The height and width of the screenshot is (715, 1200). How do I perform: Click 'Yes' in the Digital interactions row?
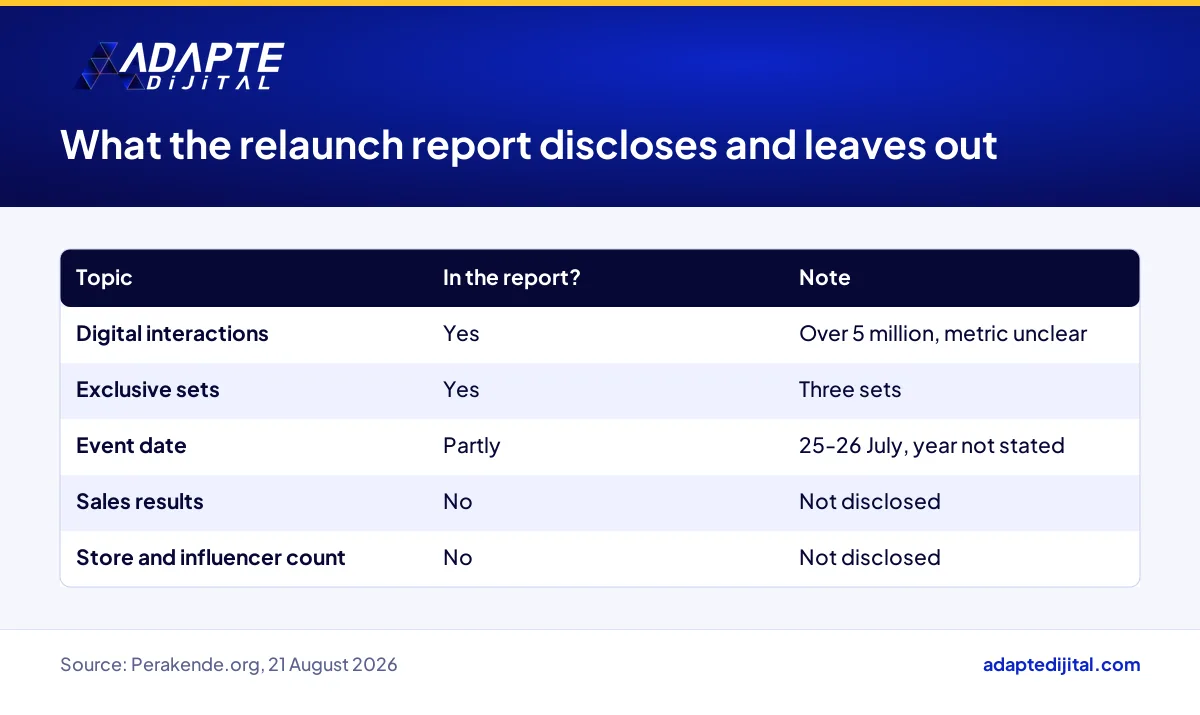[461, 334]
